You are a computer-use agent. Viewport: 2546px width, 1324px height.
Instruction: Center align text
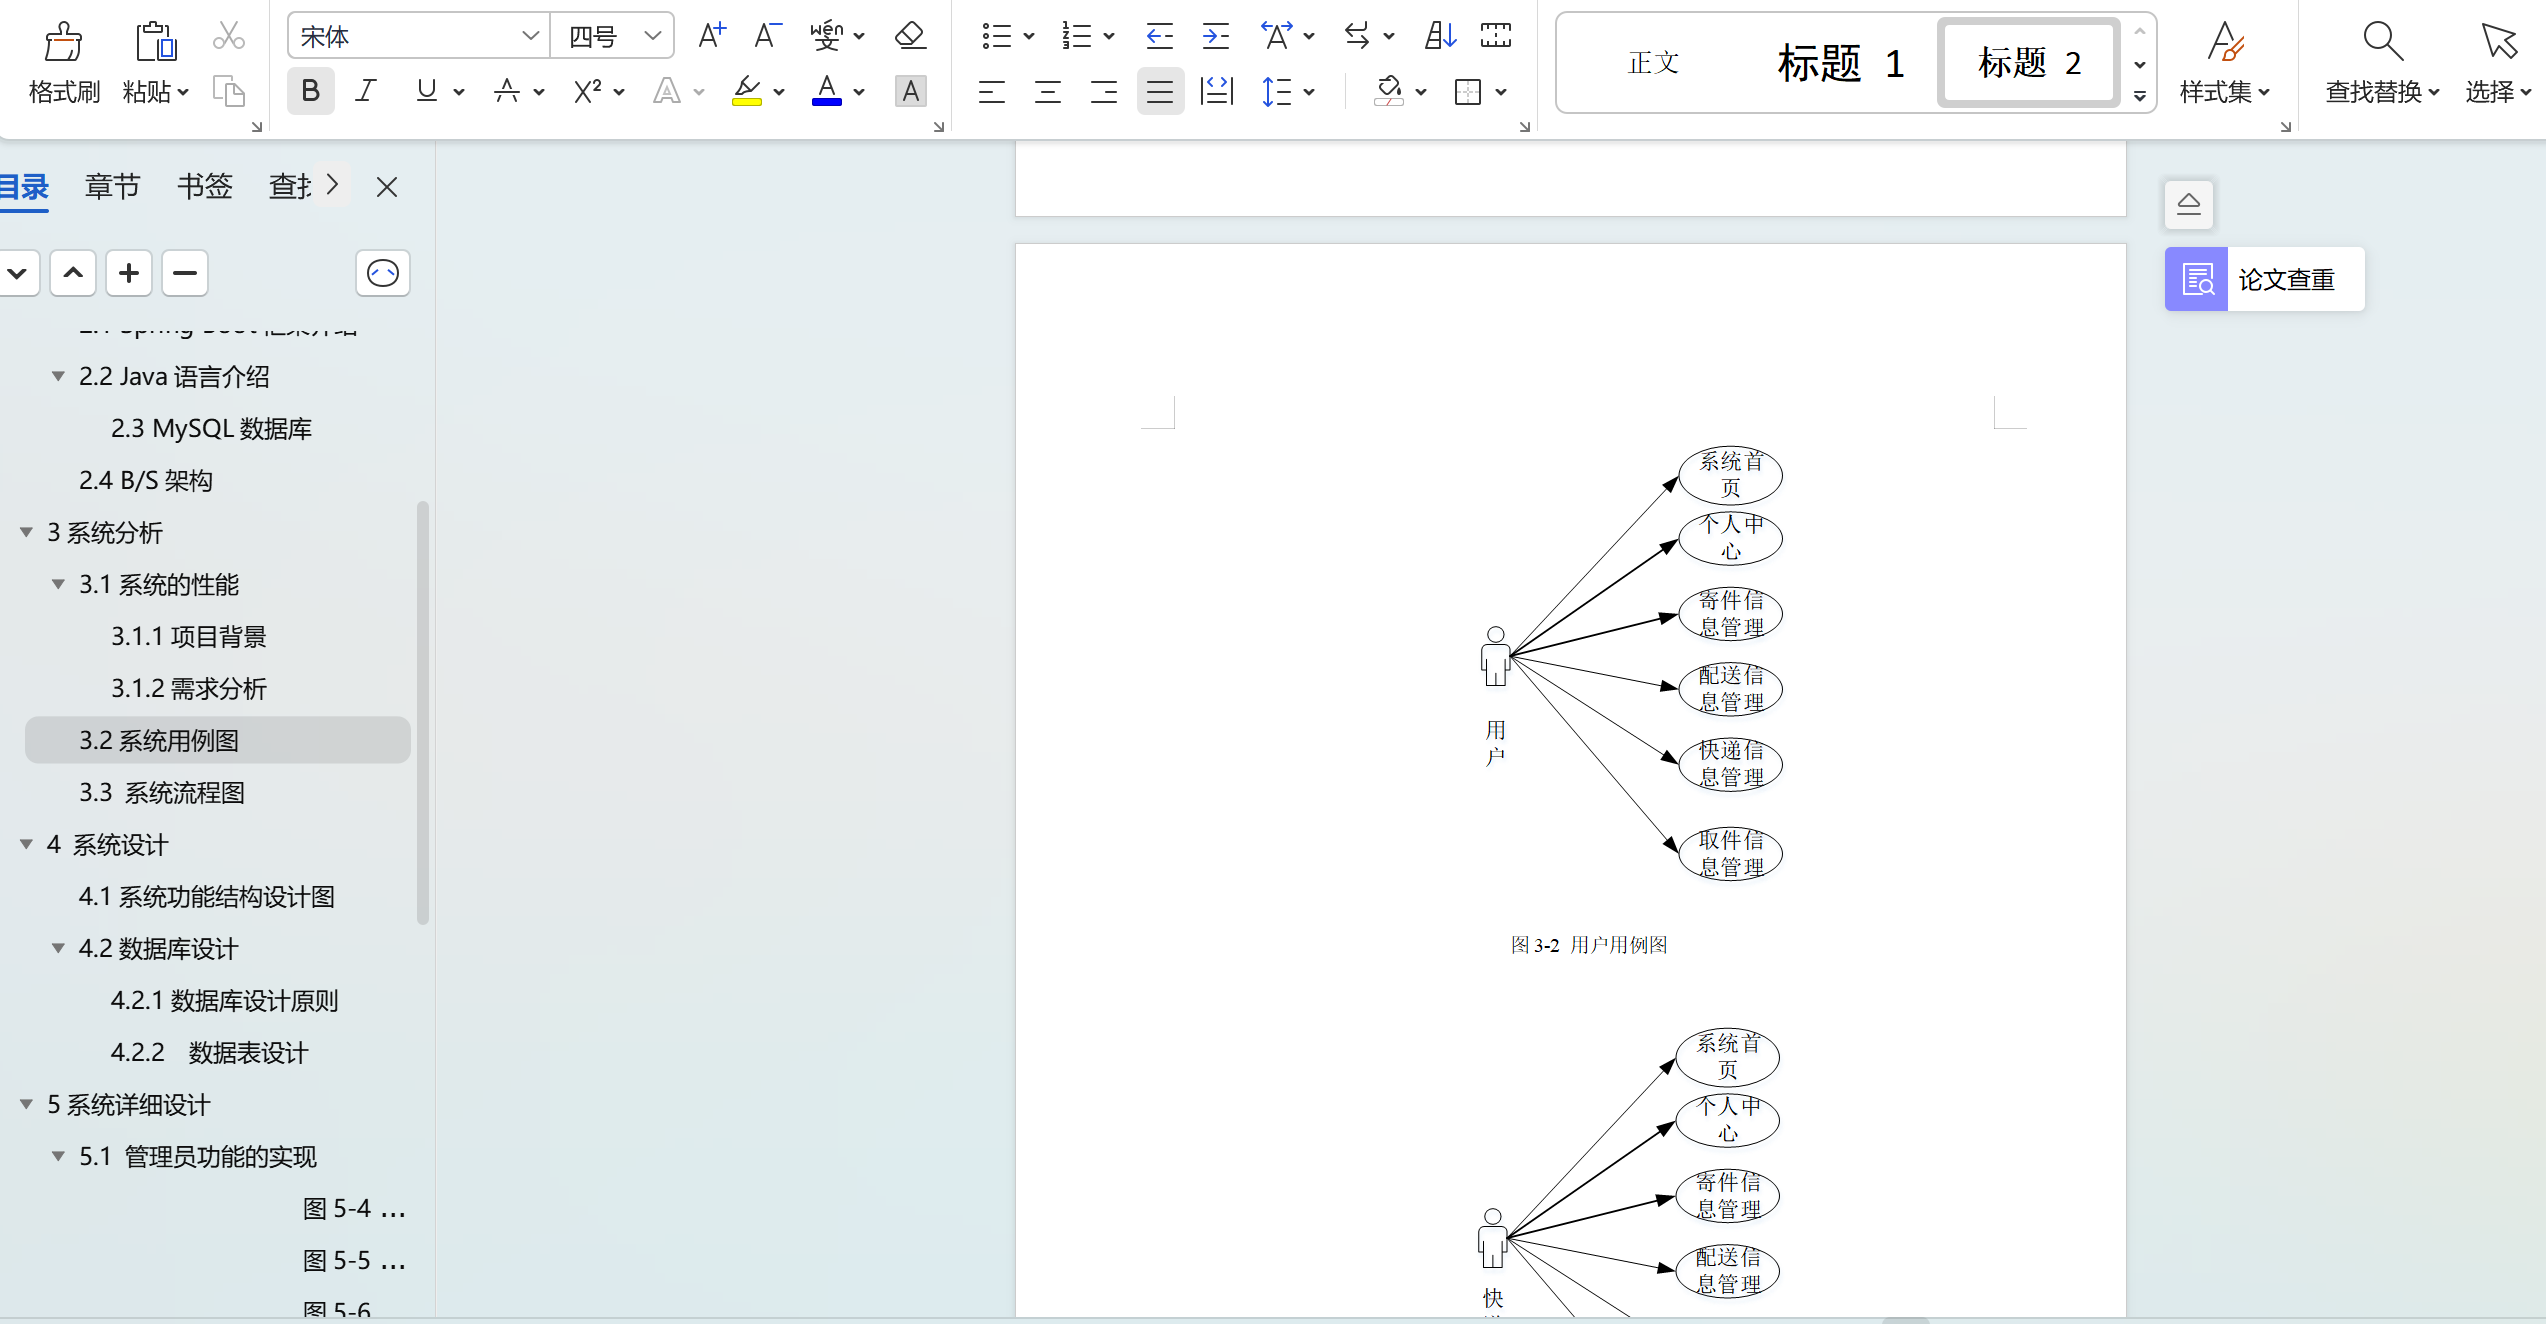click(1048, 92)
